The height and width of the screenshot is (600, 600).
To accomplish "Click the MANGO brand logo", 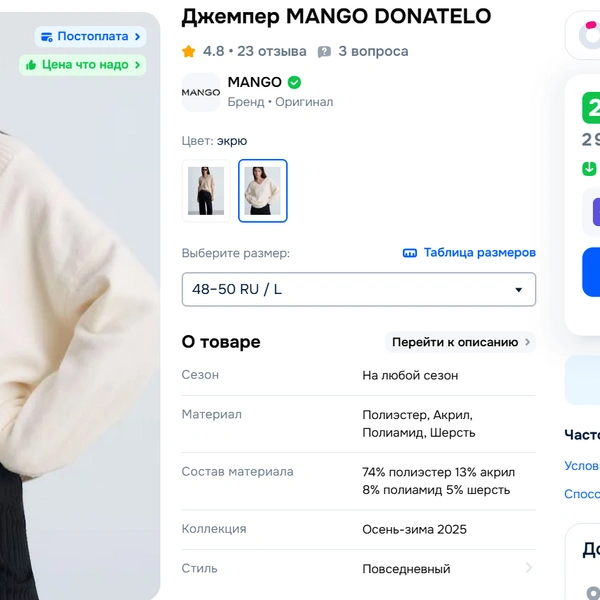I will (x=201, y=92).
